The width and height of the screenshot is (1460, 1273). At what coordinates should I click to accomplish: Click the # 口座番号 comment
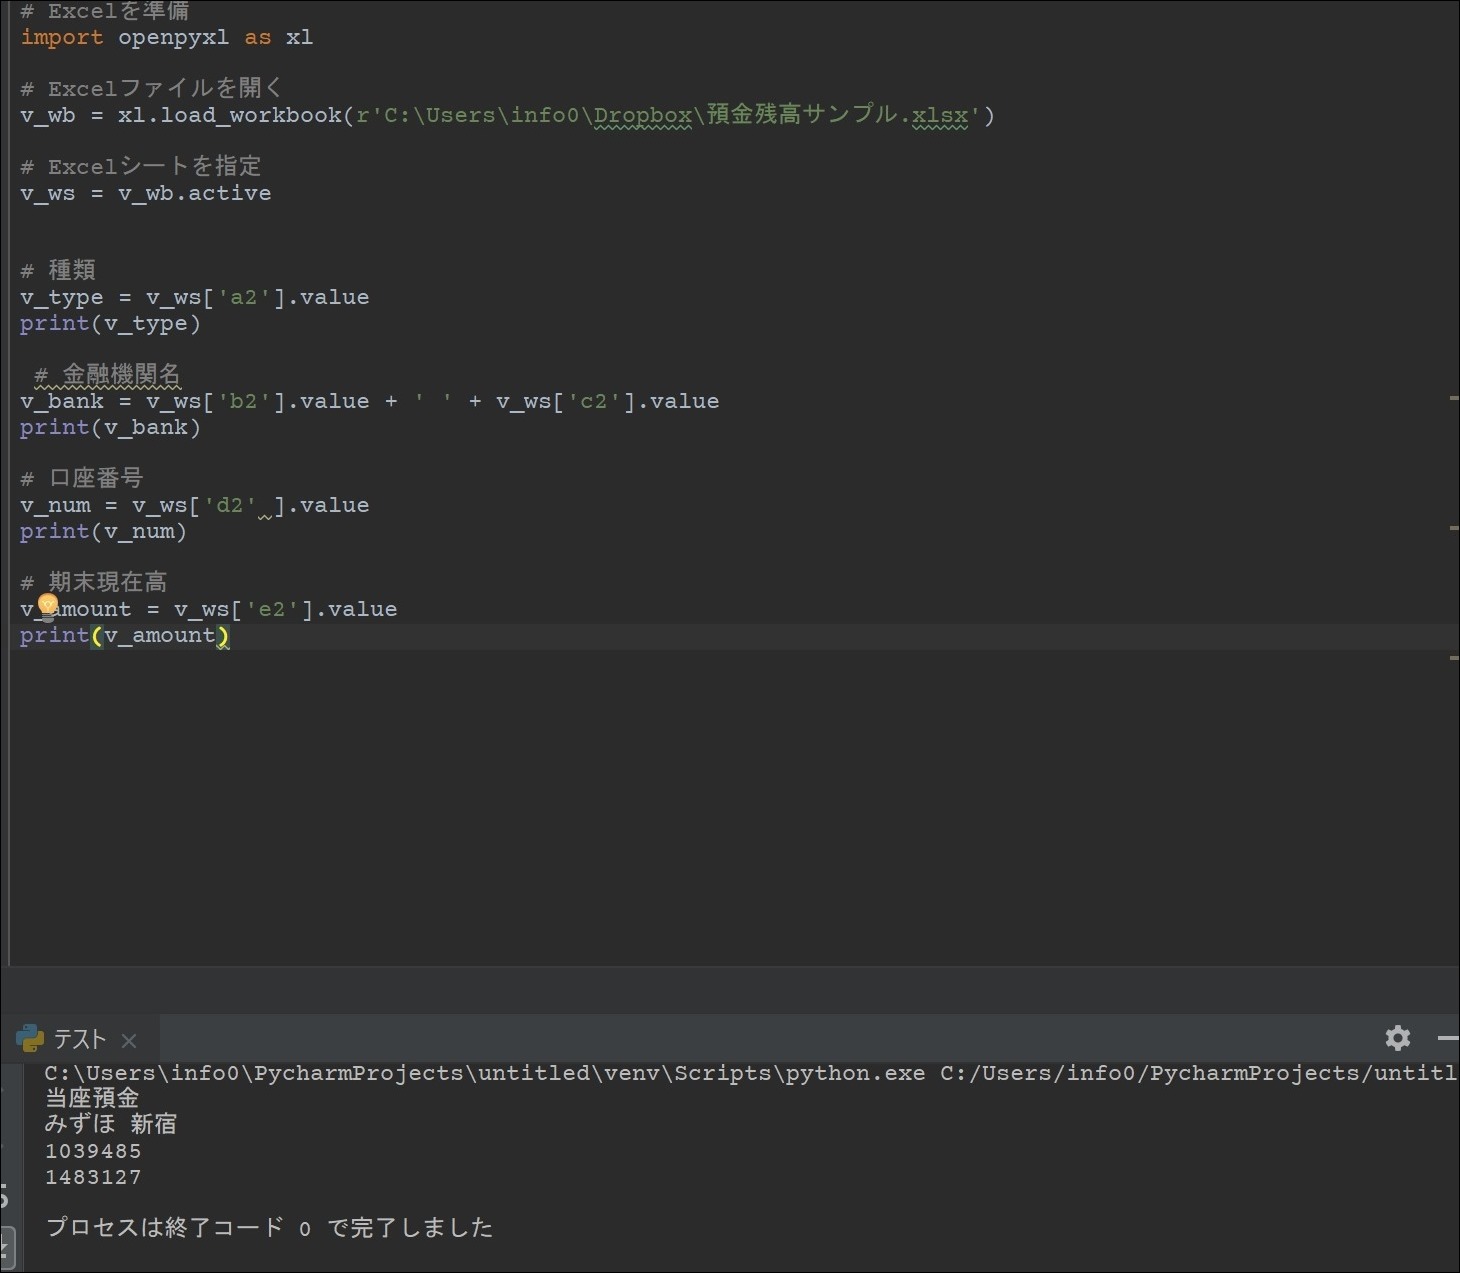(81, 478)
